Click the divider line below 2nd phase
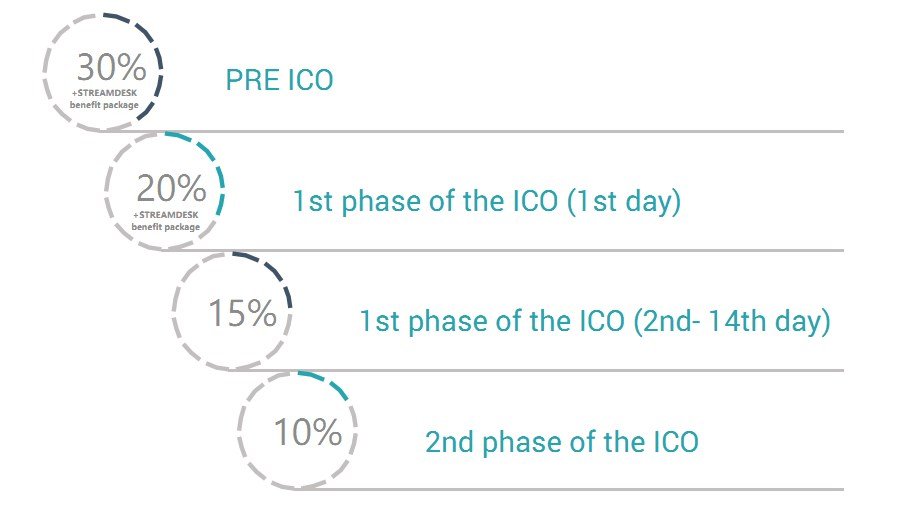 coord(571,490)
